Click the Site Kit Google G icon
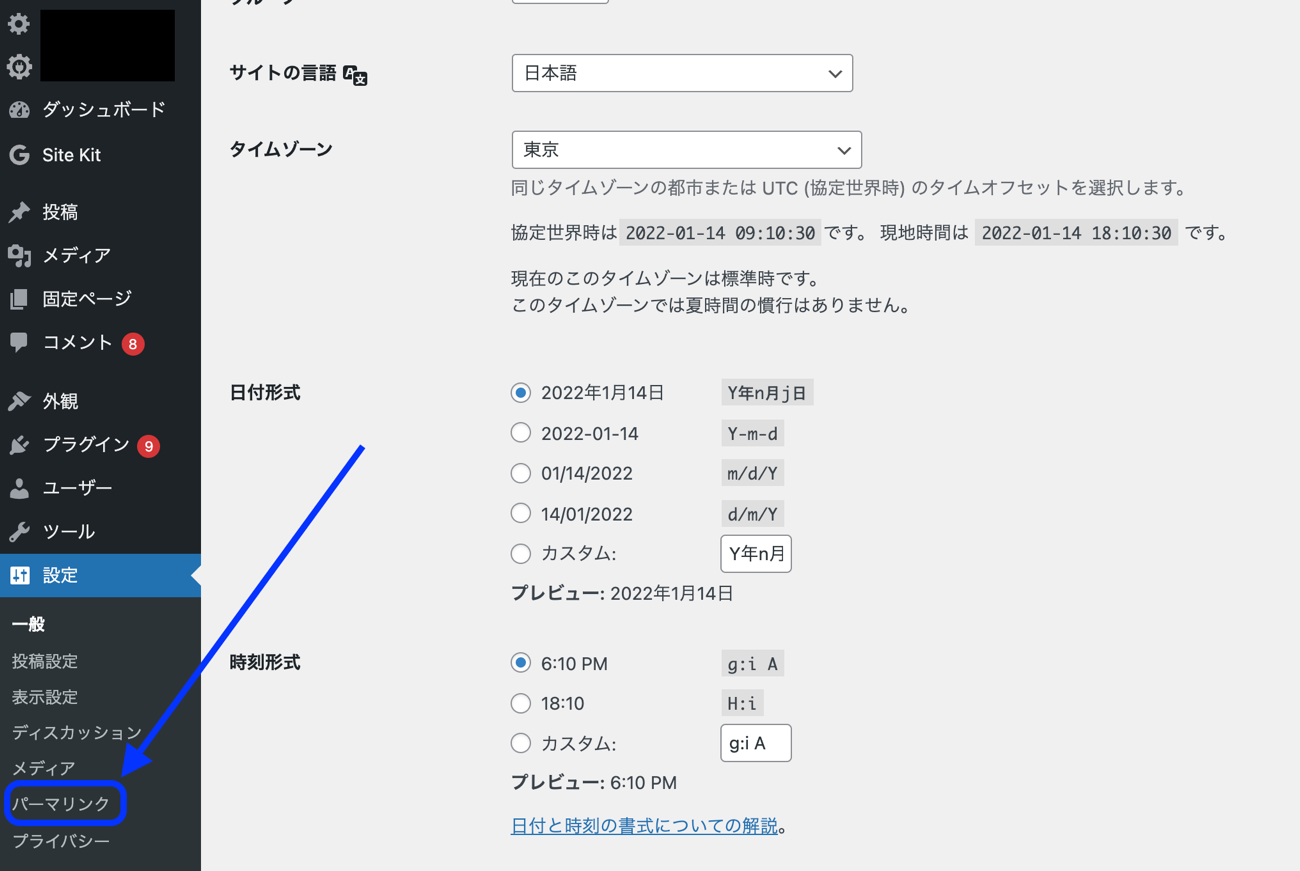 (19, 155)
